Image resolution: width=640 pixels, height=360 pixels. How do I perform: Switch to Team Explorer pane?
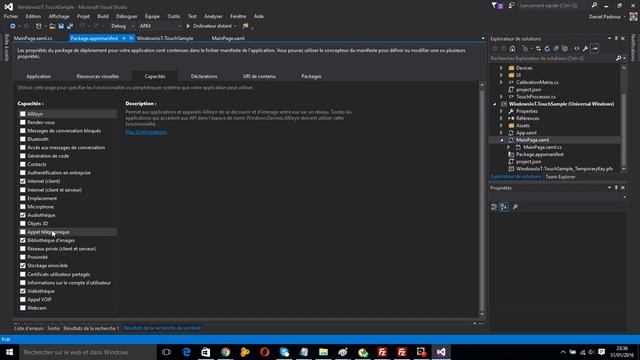click(x=560, y=177)
